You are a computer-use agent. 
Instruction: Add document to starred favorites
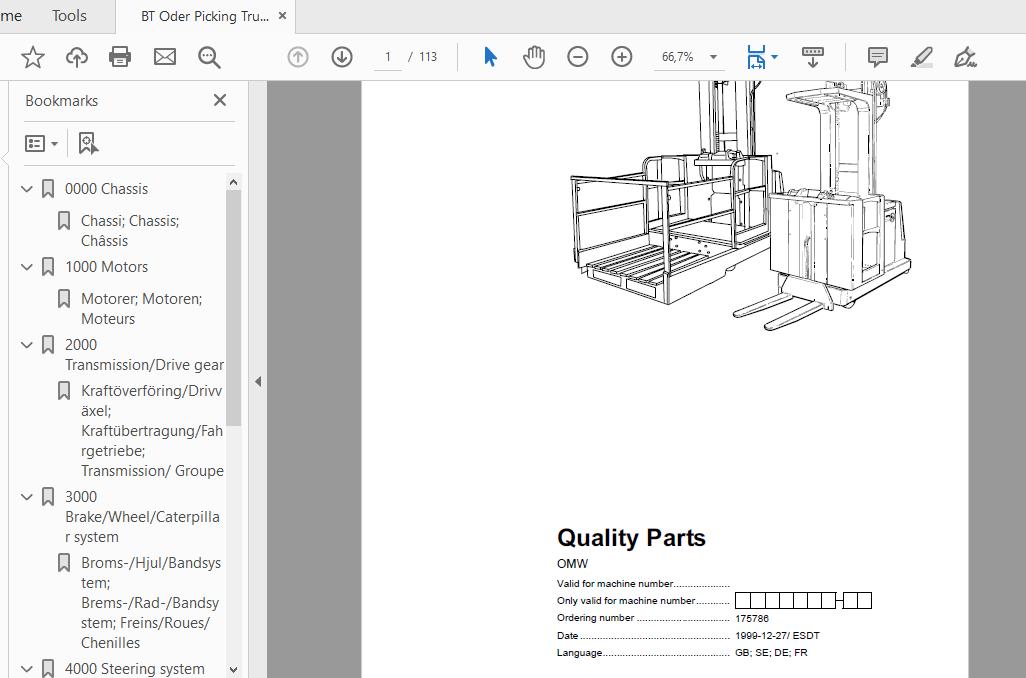(32, 57)
